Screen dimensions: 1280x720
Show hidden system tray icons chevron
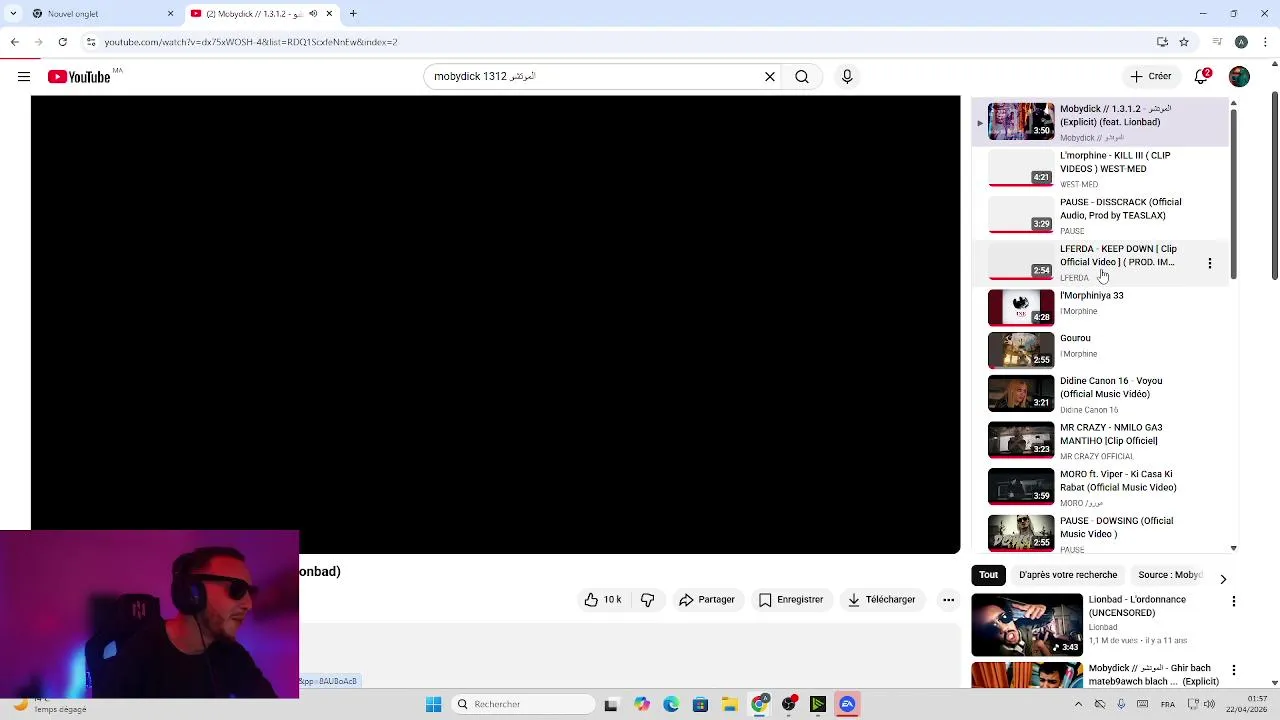pos(1078,705)
